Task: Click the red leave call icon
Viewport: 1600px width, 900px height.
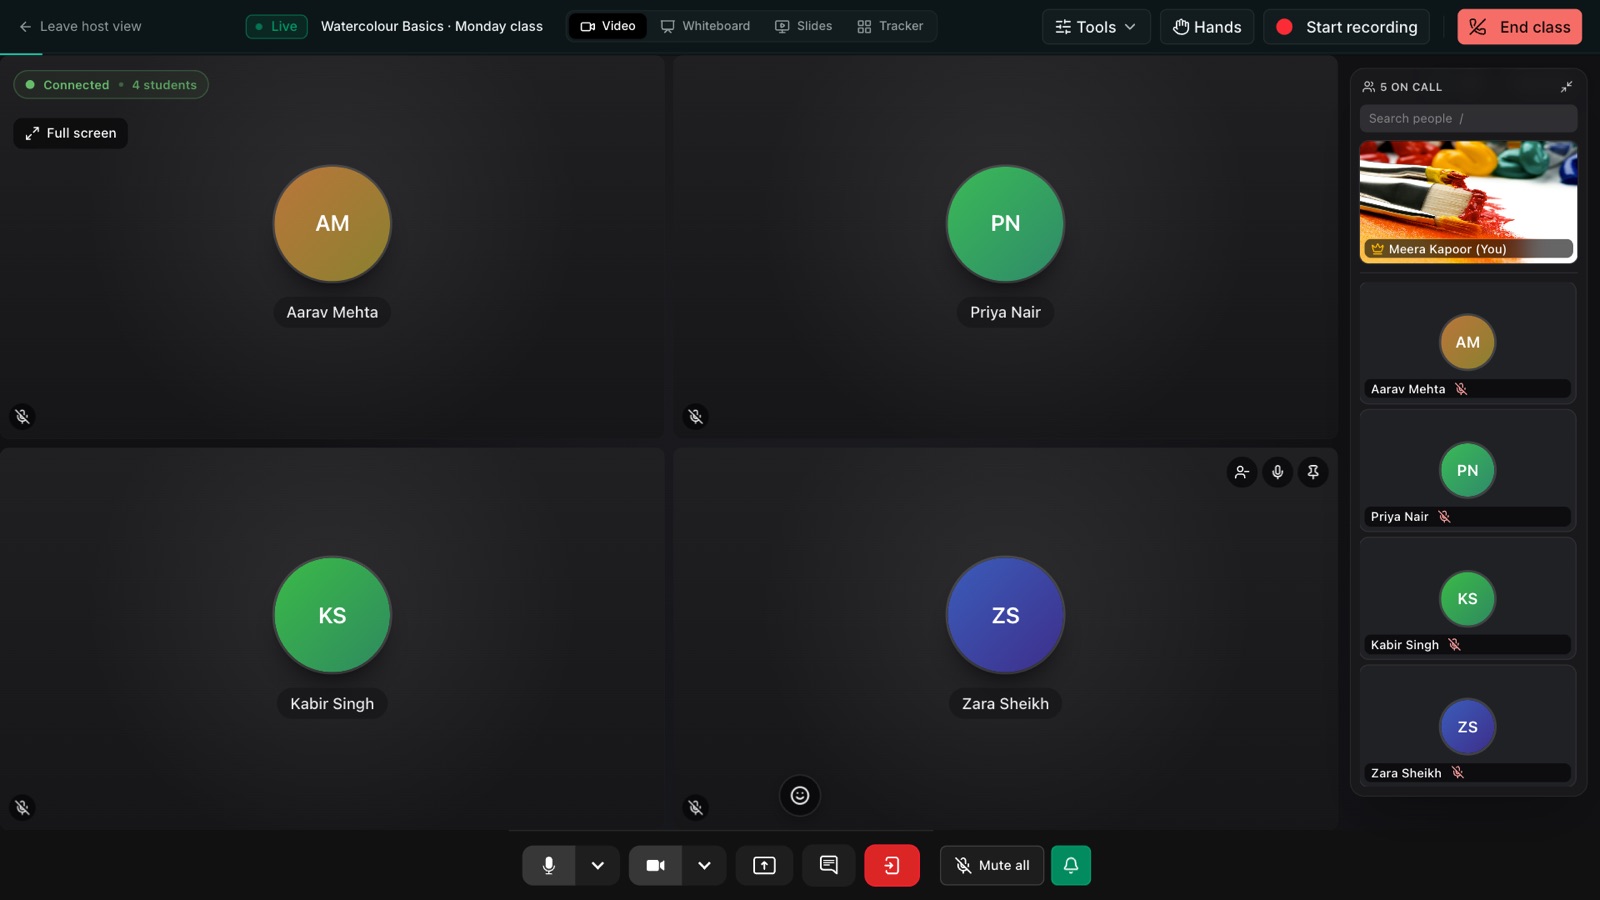Action: click(892, 866)
